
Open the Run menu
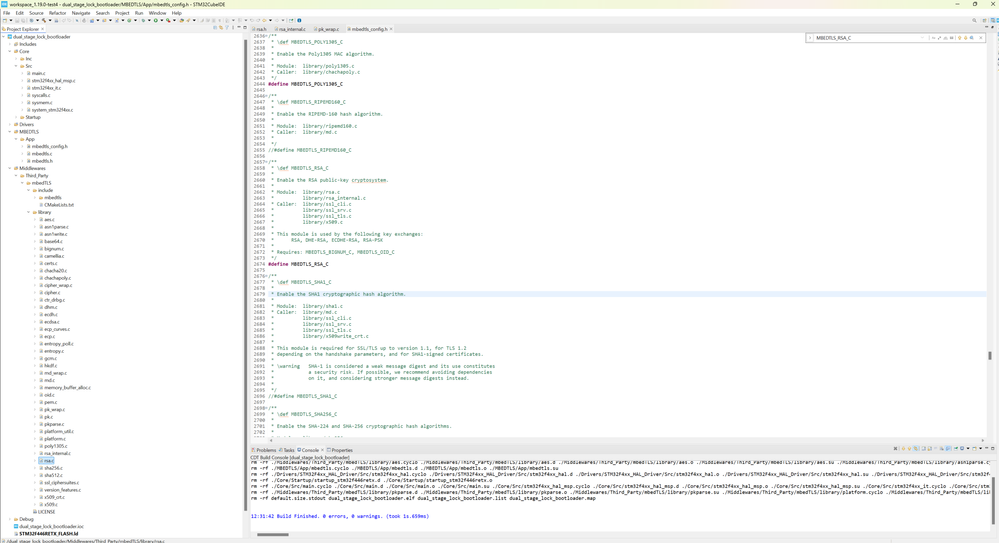click(x=139, y=13)
